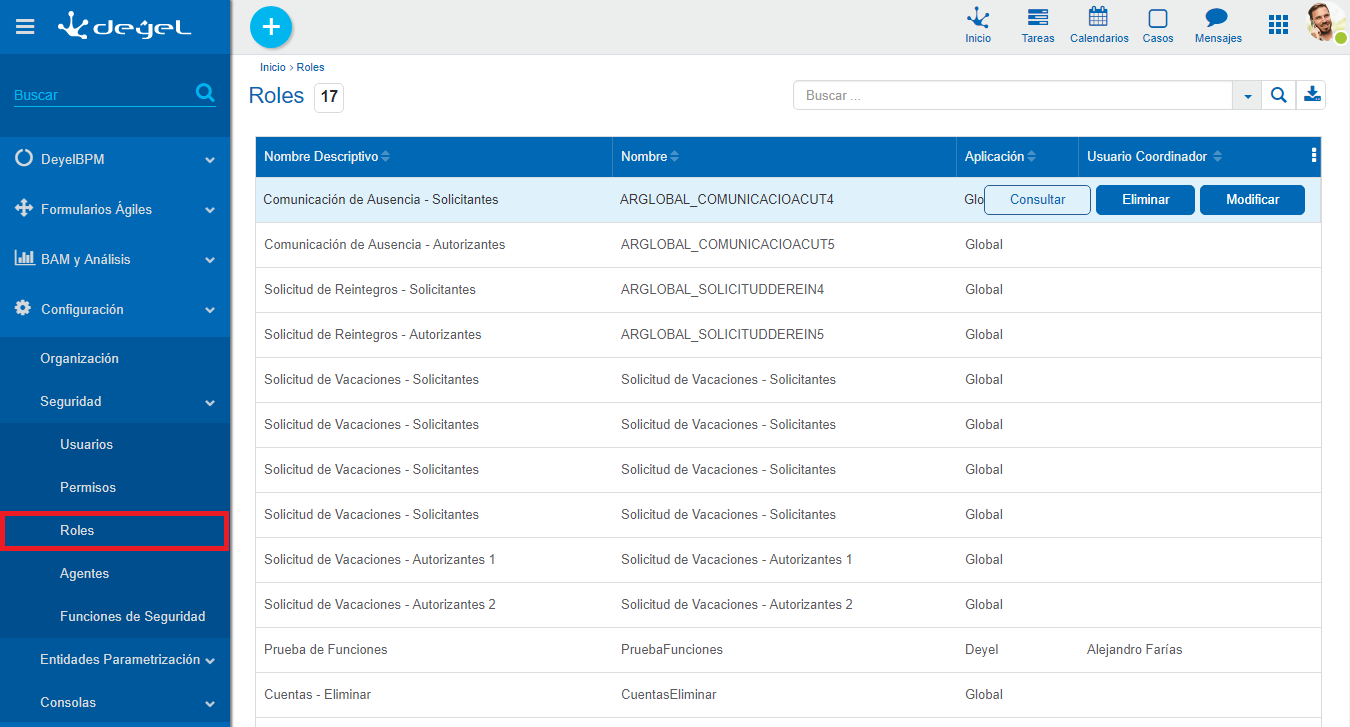Select Roles in sidebar
This screenshot has width=1350, height=727.
pyautogui.click(x=115, y=530)
